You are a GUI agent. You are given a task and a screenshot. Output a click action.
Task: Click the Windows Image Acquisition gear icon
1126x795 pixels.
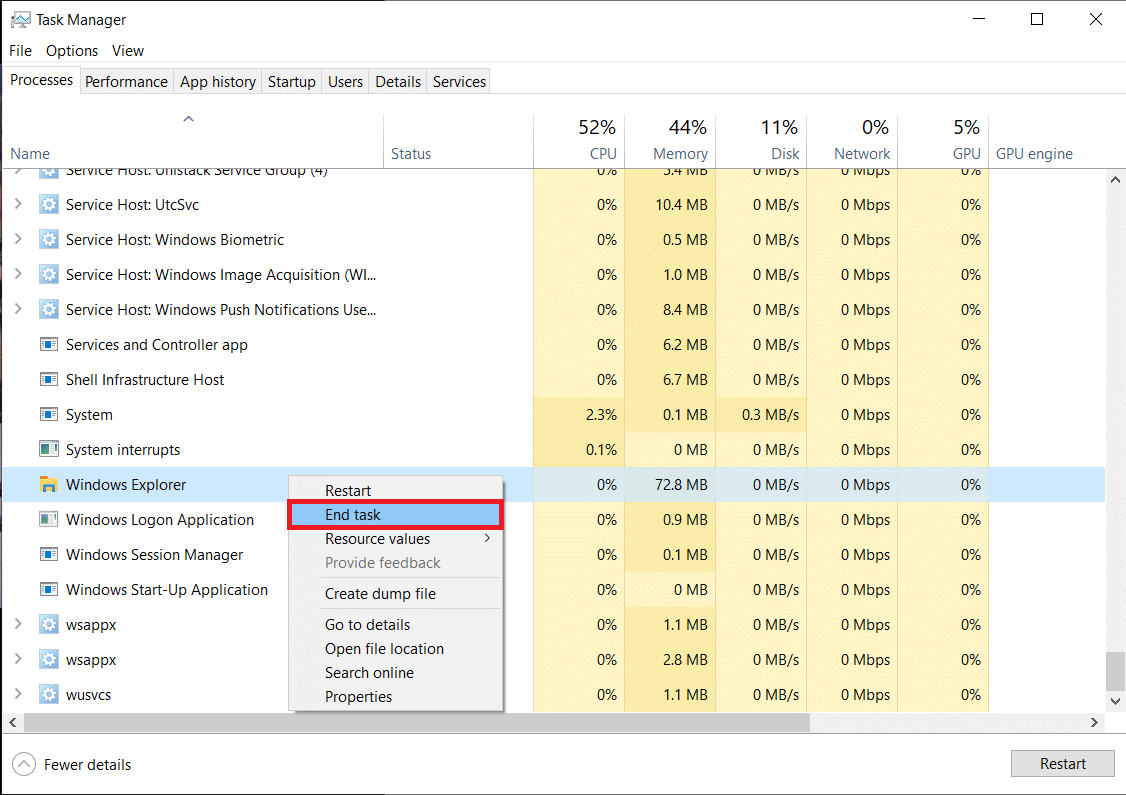(x=48, y=274)
